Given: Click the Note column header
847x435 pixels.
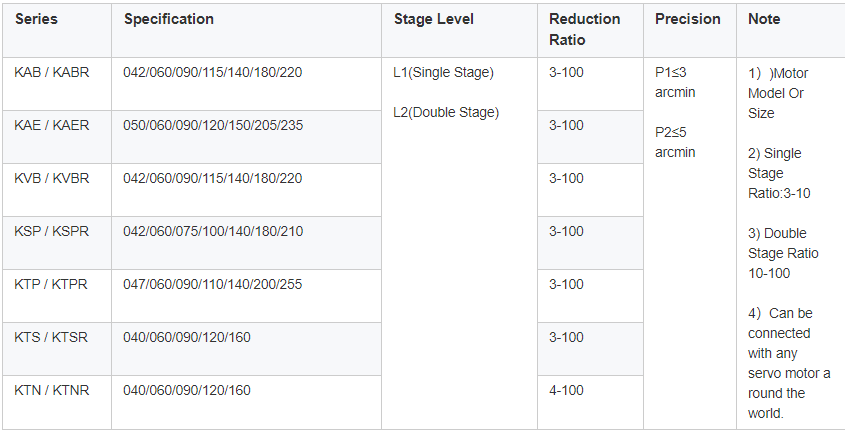Looking at the screenshot, I should pos(764,19).
